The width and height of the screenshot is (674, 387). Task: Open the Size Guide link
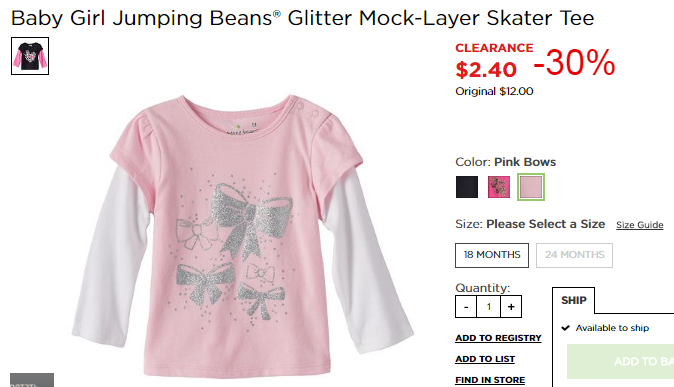point(640,225)
